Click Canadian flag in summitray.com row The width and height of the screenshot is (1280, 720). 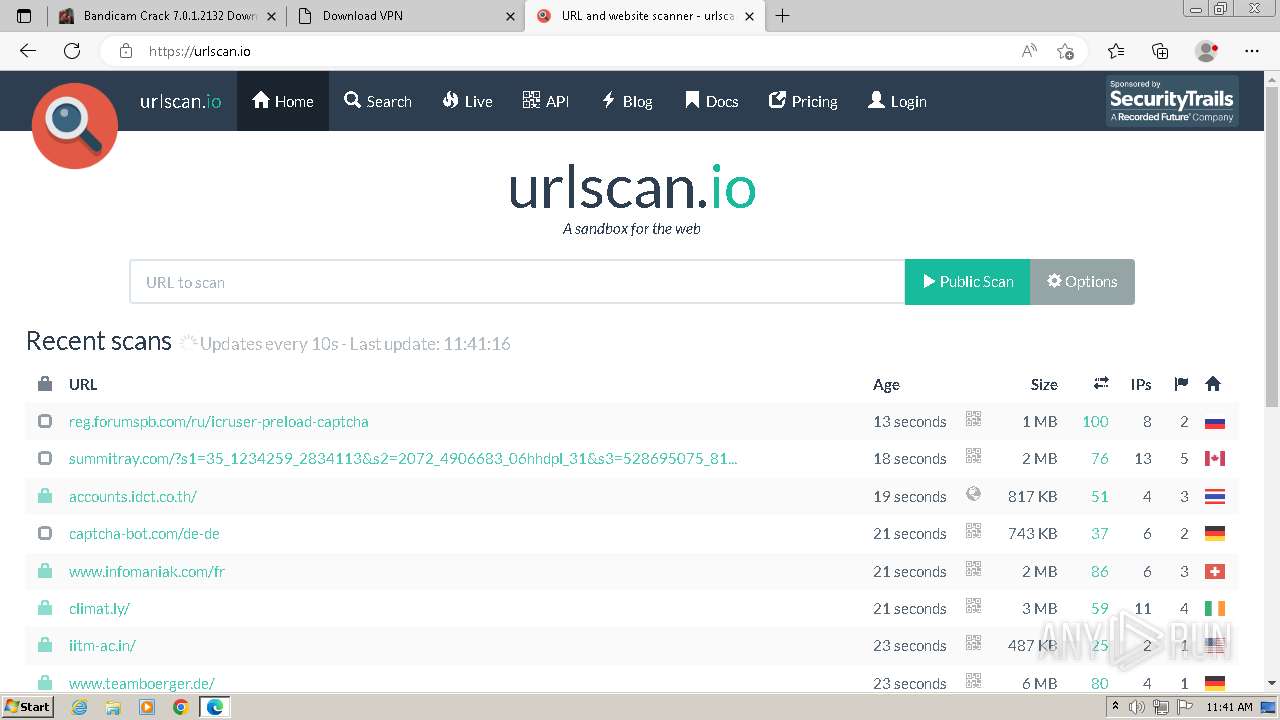pos(1215,459)
